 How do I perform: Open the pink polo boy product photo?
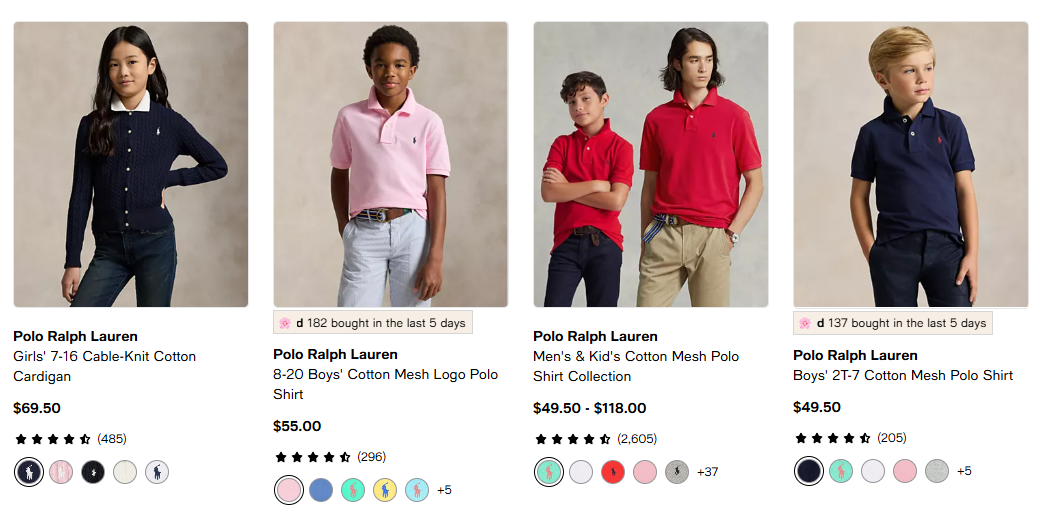390,164
